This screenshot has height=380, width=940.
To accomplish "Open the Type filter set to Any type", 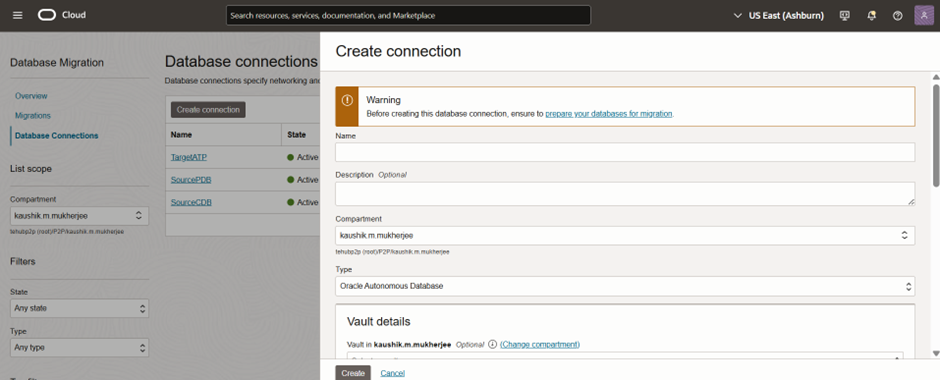I will pos(80,348).
